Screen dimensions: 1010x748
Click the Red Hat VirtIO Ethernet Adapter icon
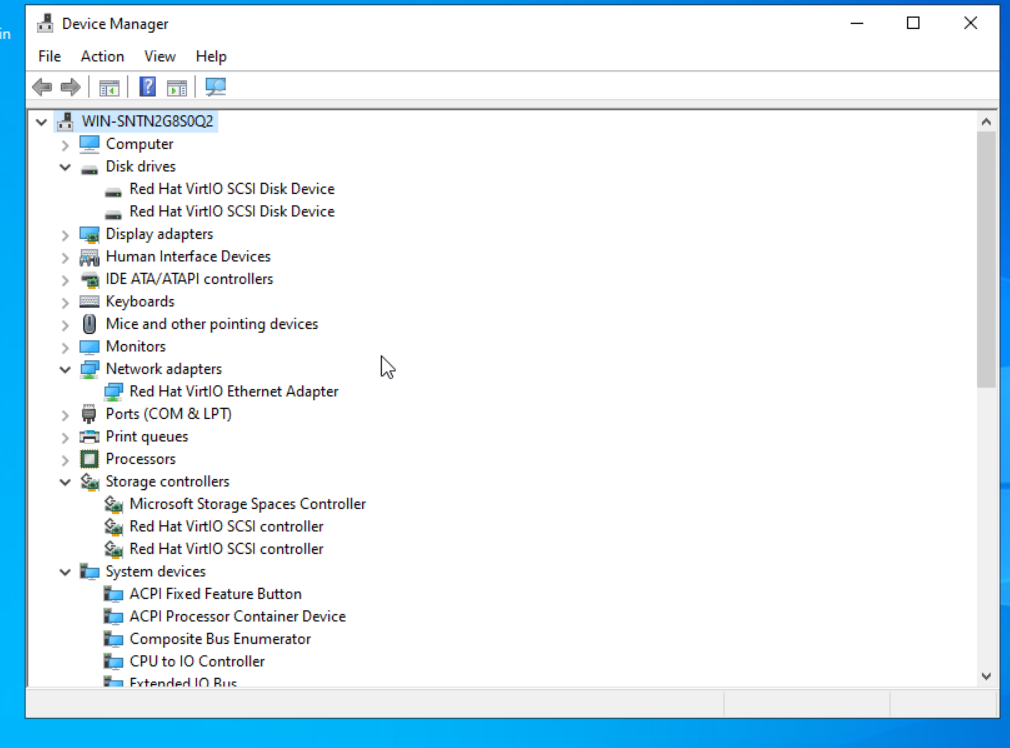coord(113,391)
